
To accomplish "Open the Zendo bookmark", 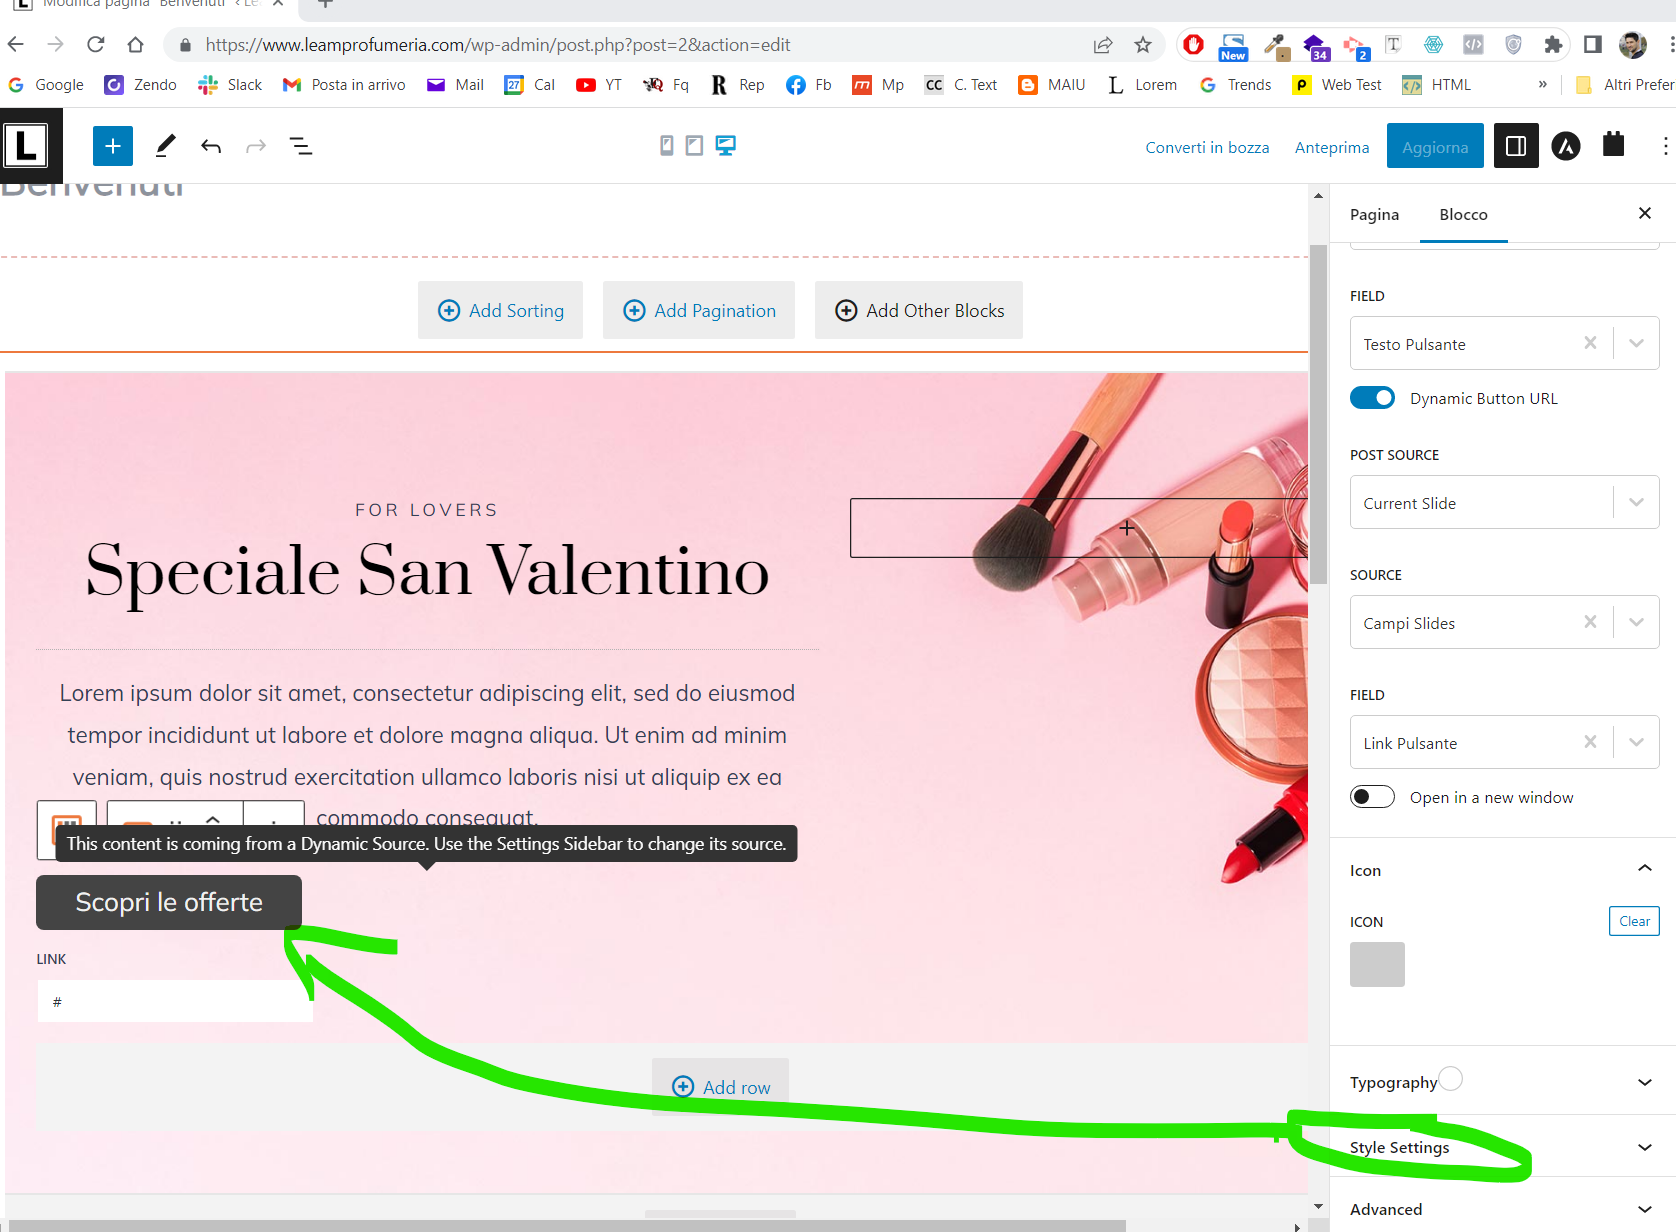I will [141, 85].
